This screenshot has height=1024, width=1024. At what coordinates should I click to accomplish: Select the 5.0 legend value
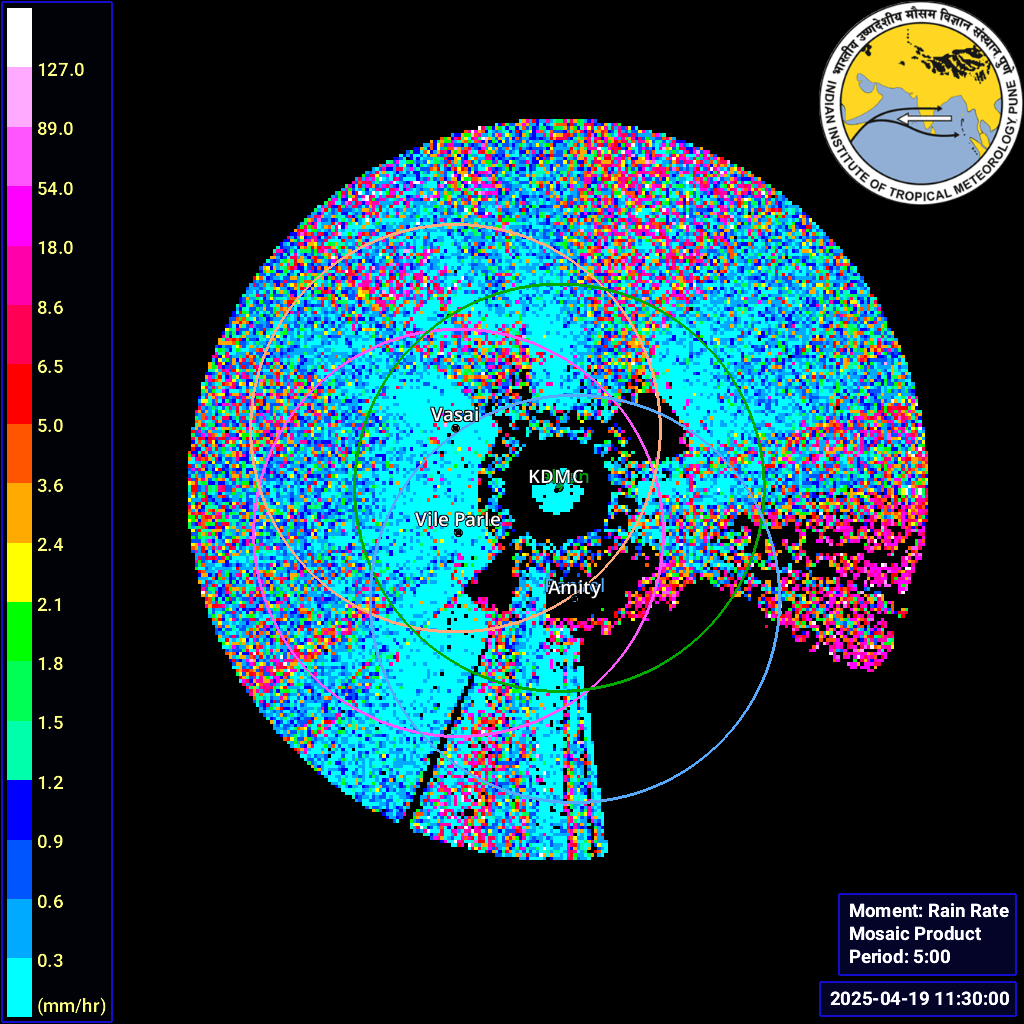point(50,426)
